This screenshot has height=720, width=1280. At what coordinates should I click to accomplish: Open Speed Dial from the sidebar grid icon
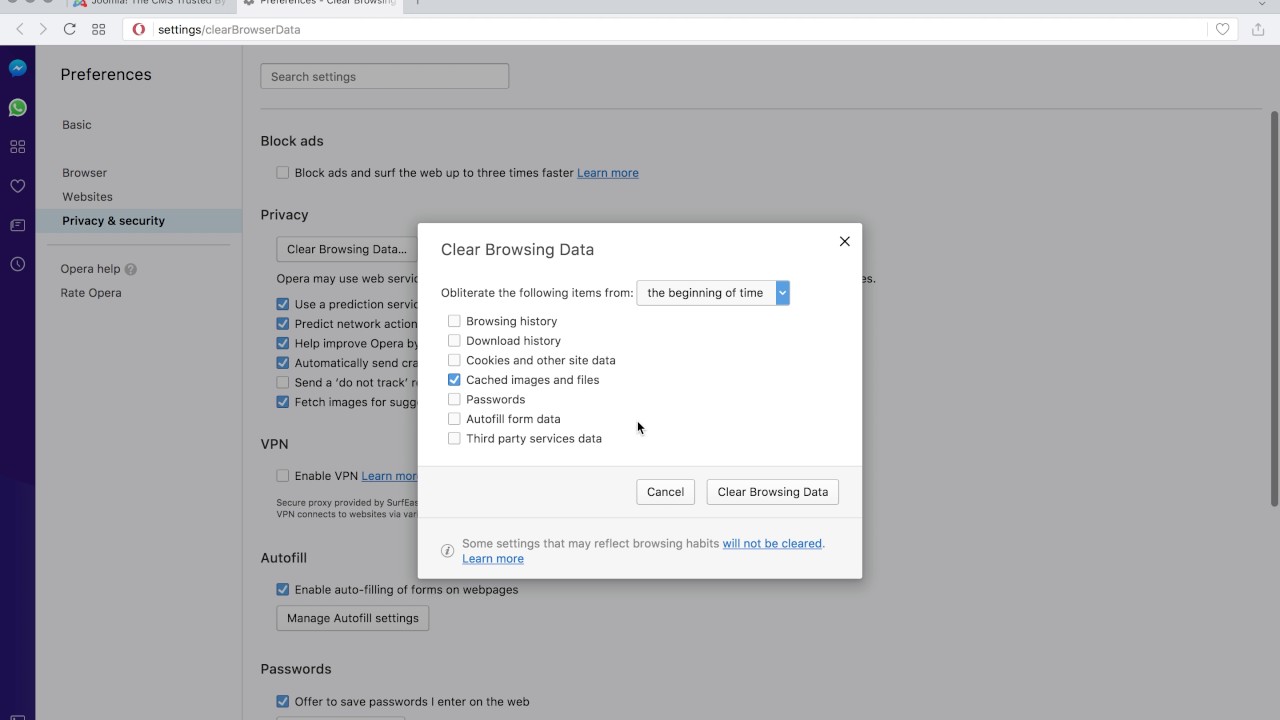pyautogui.click(x=17, y=147)
